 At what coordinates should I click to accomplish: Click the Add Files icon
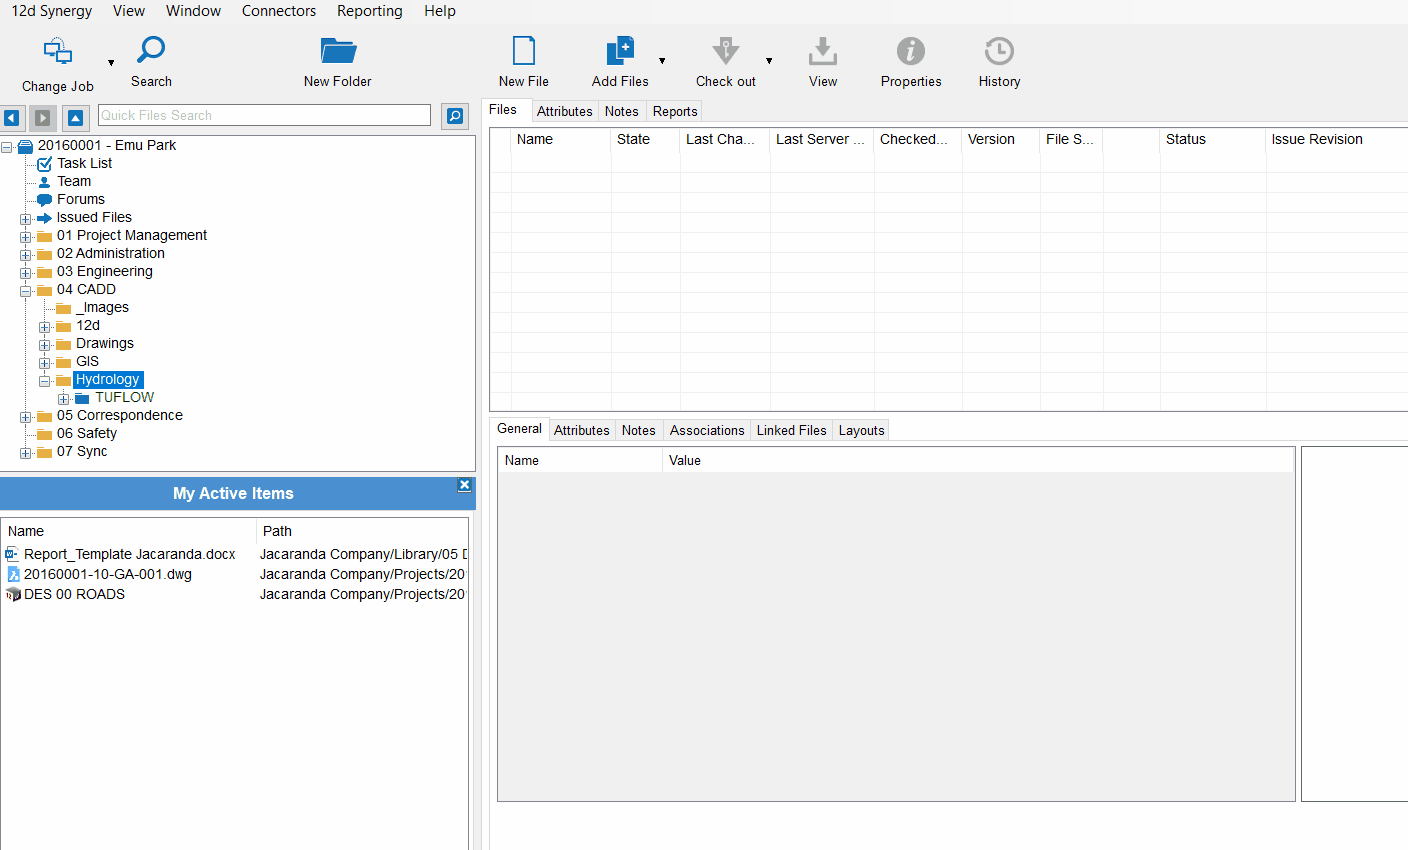pyautogui.click(x=620, y=50)
